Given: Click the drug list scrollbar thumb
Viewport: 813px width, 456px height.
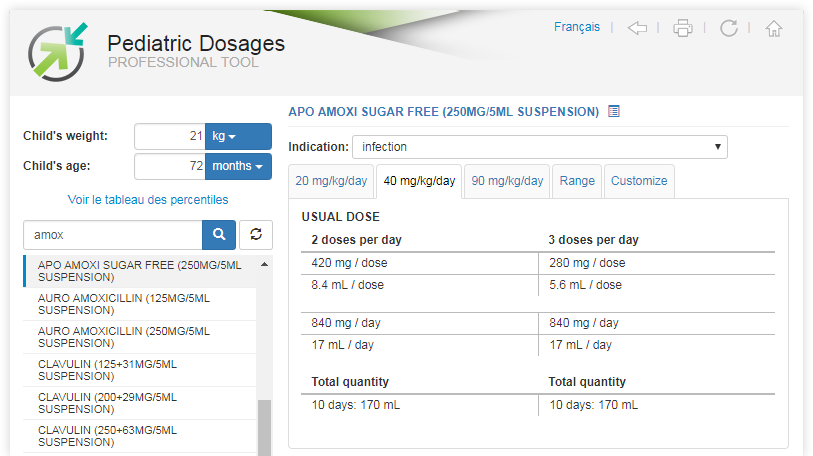Looking at the screenshot, I should click(264, 427).
